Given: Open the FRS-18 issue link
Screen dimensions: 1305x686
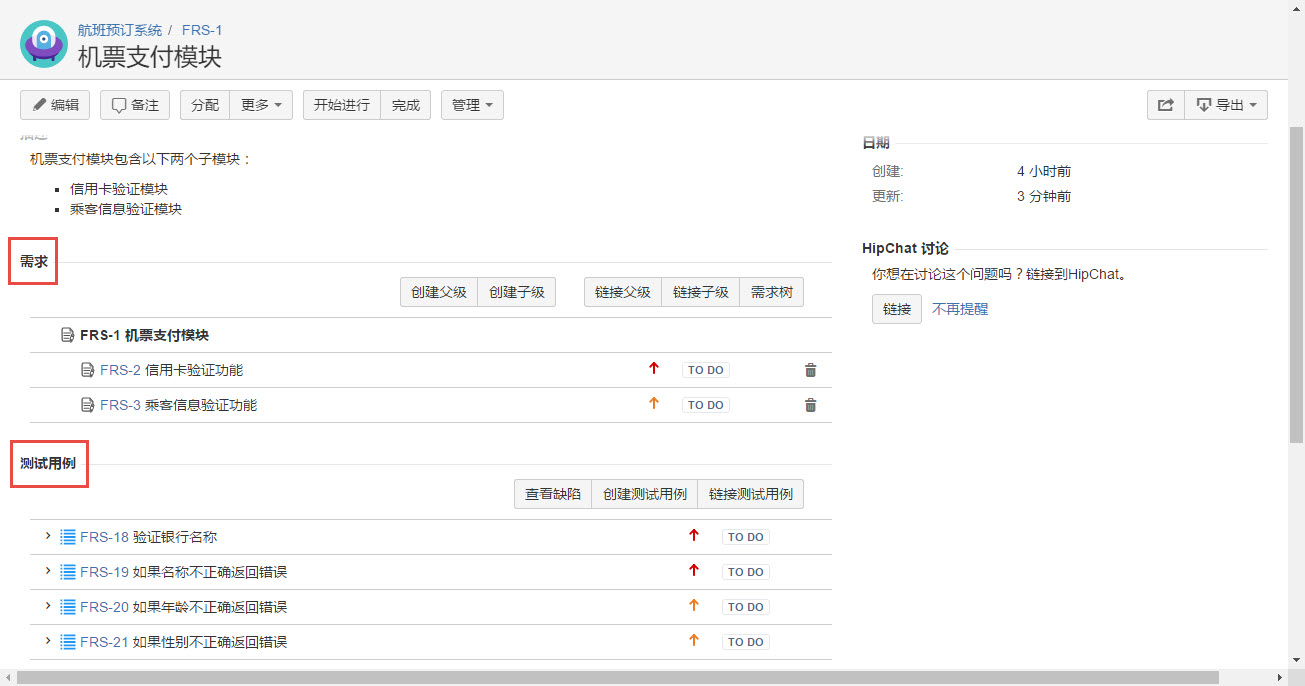Looking at the screenshot, I should pos(104,537).
